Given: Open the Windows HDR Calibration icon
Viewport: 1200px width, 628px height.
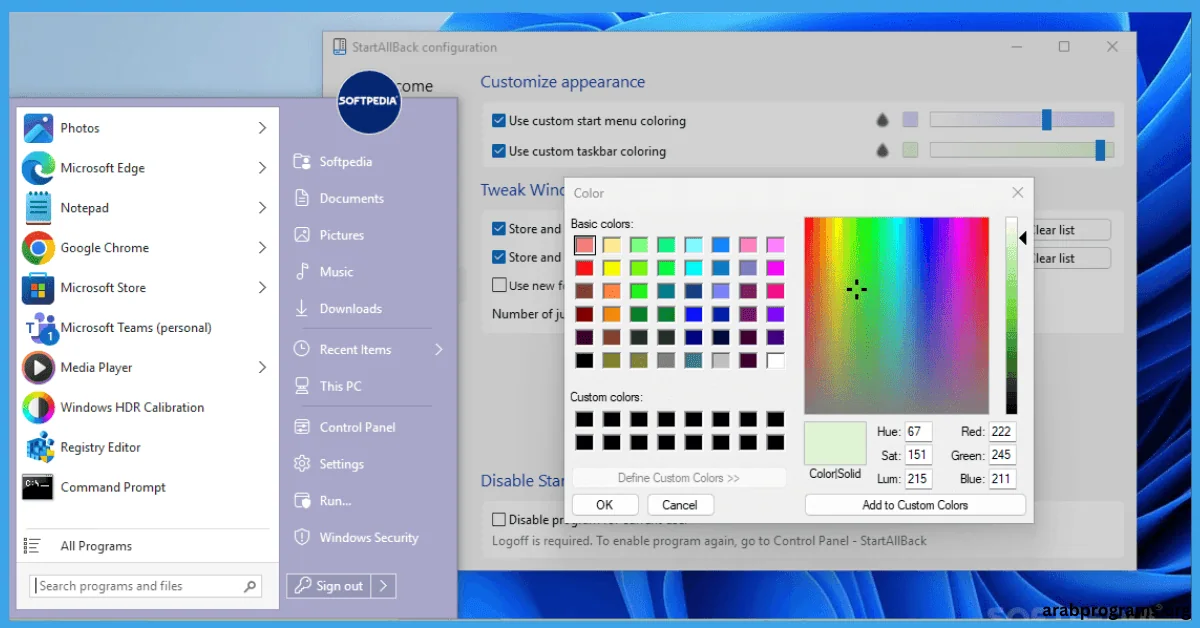Looking at the screenshot, I should tap(38, 408).
